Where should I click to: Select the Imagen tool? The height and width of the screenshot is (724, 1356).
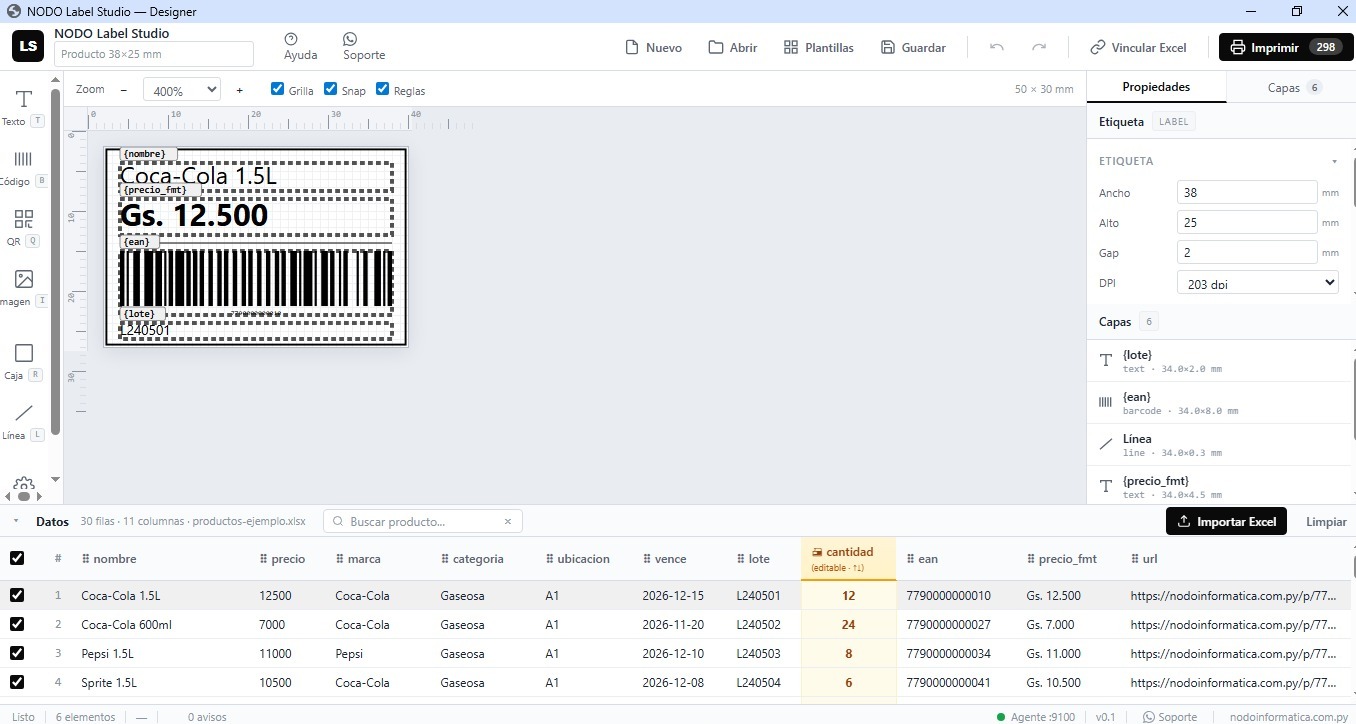pos(24,287)
